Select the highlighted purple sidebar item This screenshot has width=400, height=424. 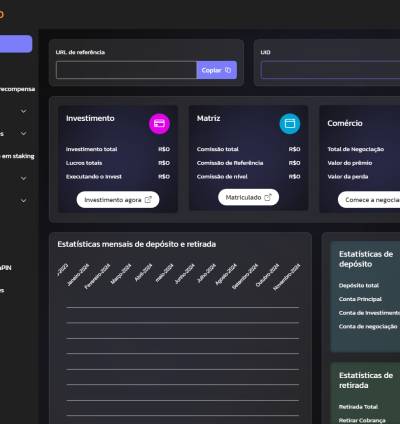(16, 44)
